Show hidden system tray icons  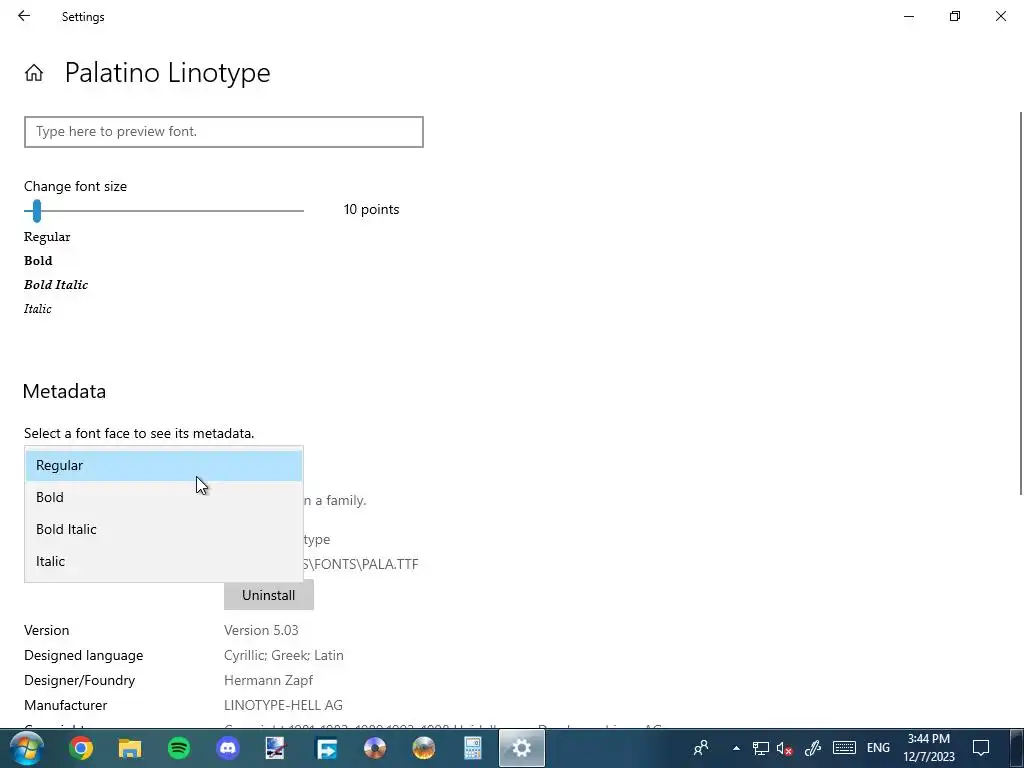point(736,748)
